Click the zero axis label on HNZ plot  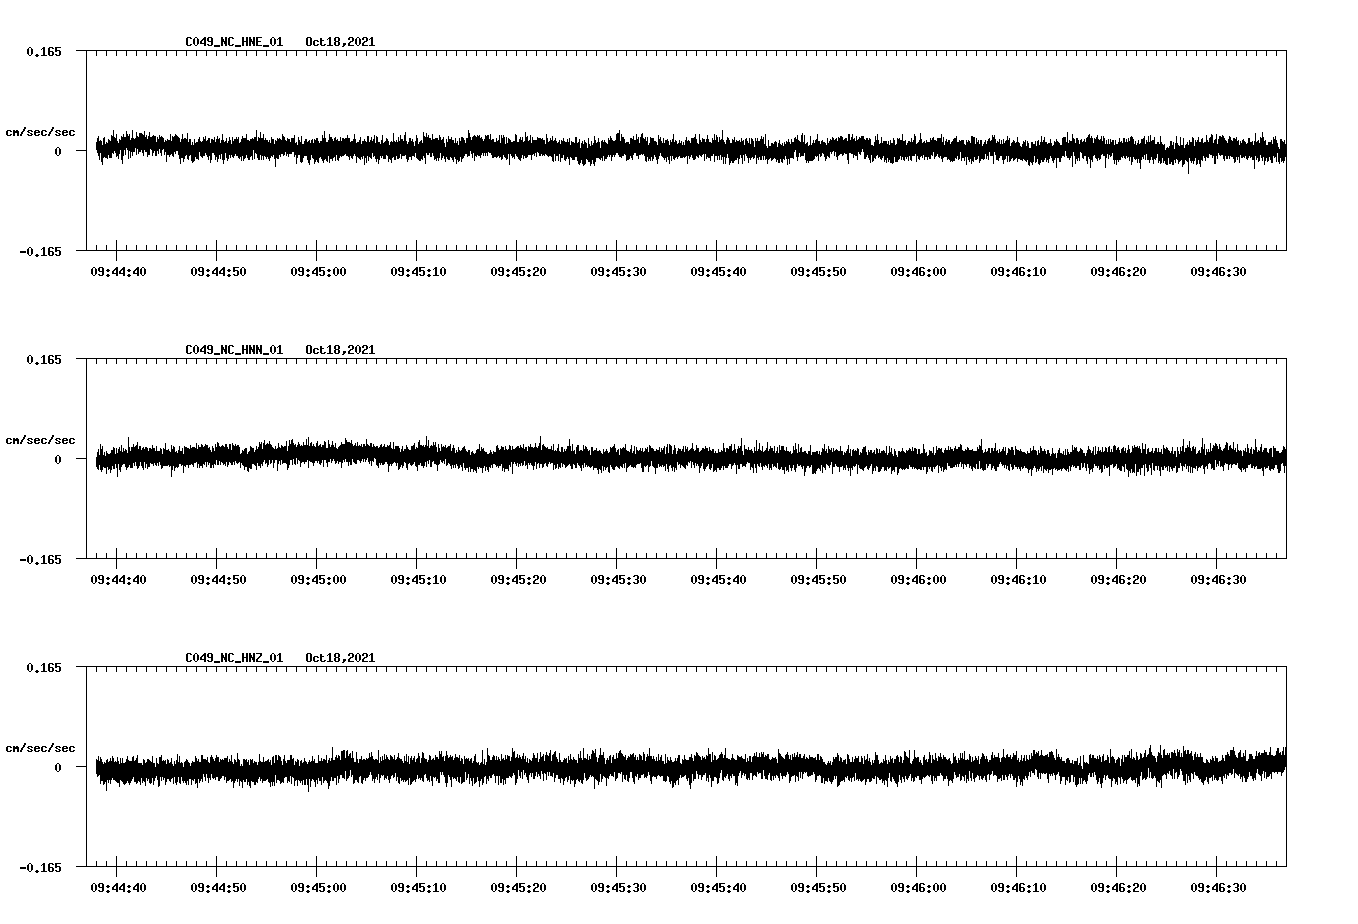pos(58,767)
